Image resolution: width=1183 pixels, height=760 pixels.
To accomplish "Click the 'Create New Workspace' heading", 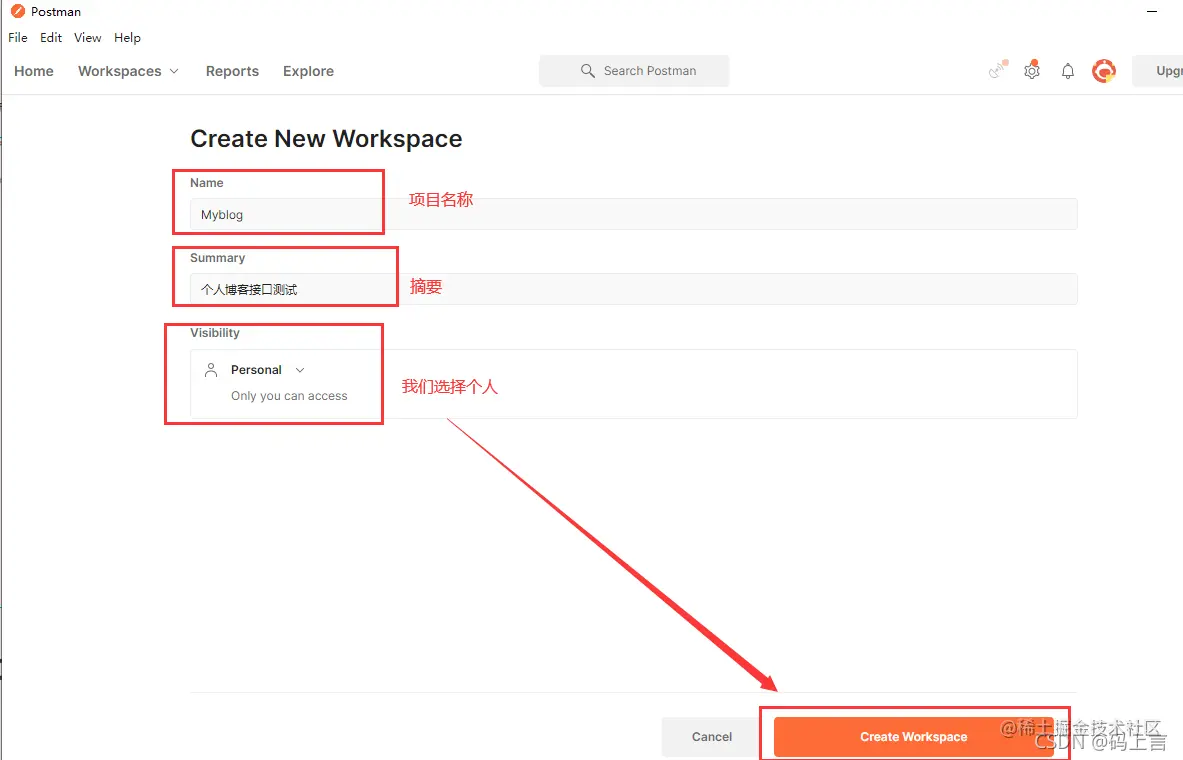I will point(326,139).
